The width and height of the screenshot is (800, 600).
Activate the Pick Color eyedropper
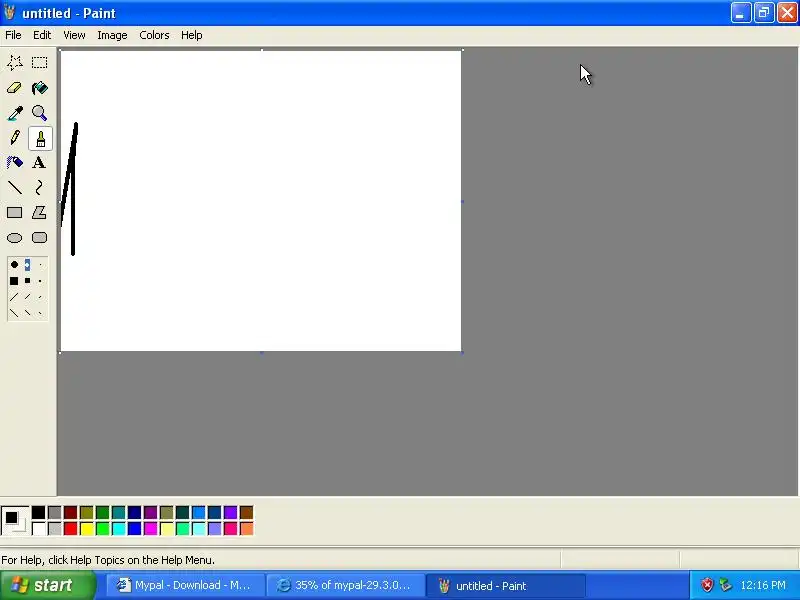[15, 113]
